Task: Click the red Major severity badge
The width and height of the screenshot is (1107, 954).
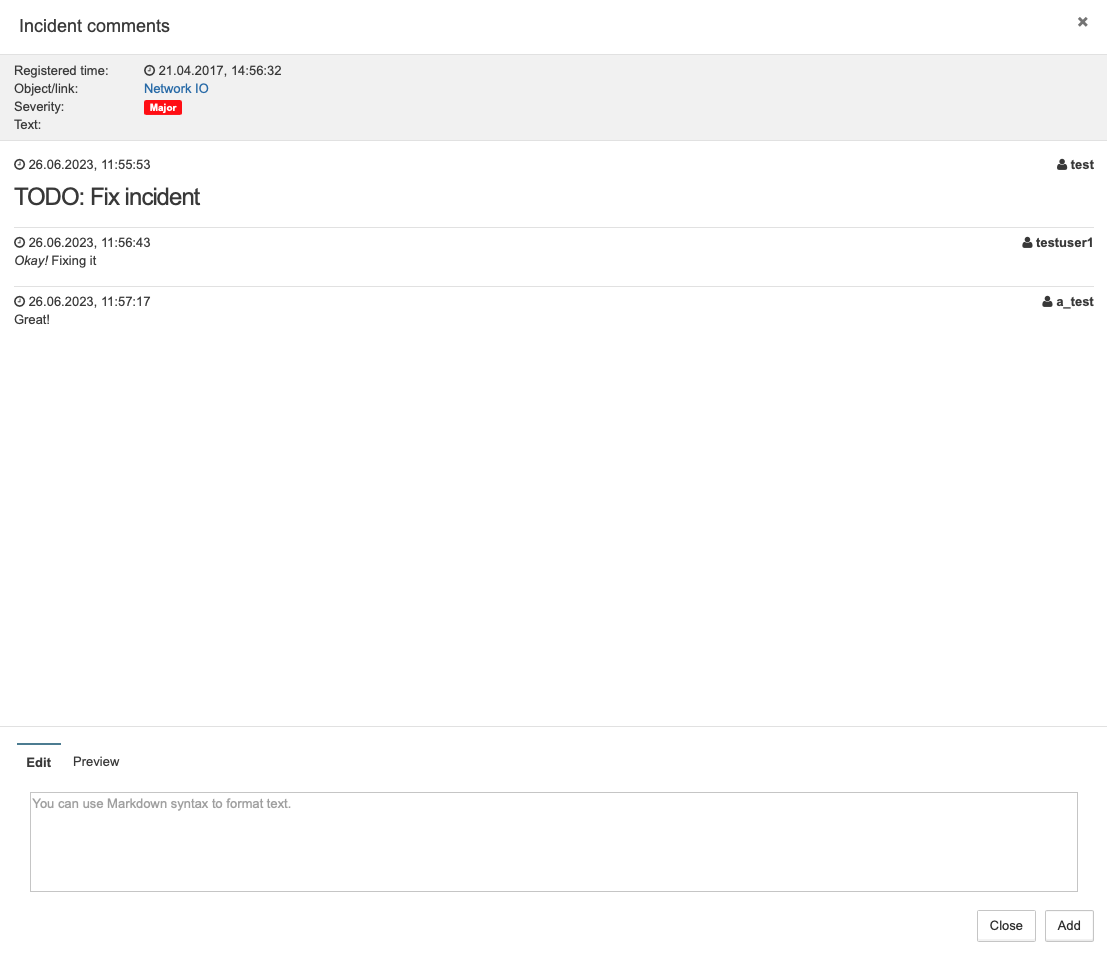Action: tap(163, 107)
